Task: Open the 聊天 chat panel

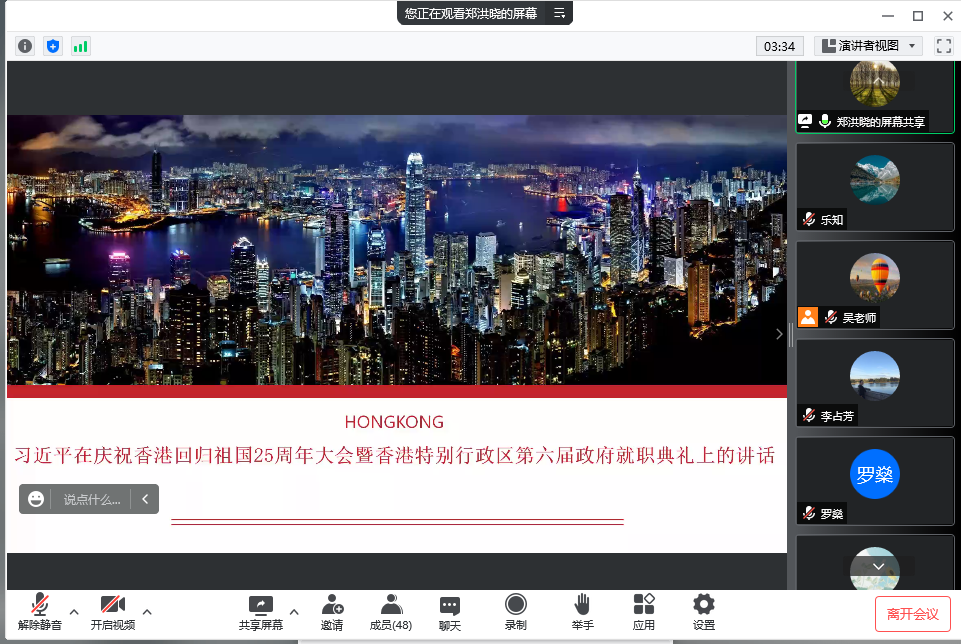Action: (x=450, y=611)
